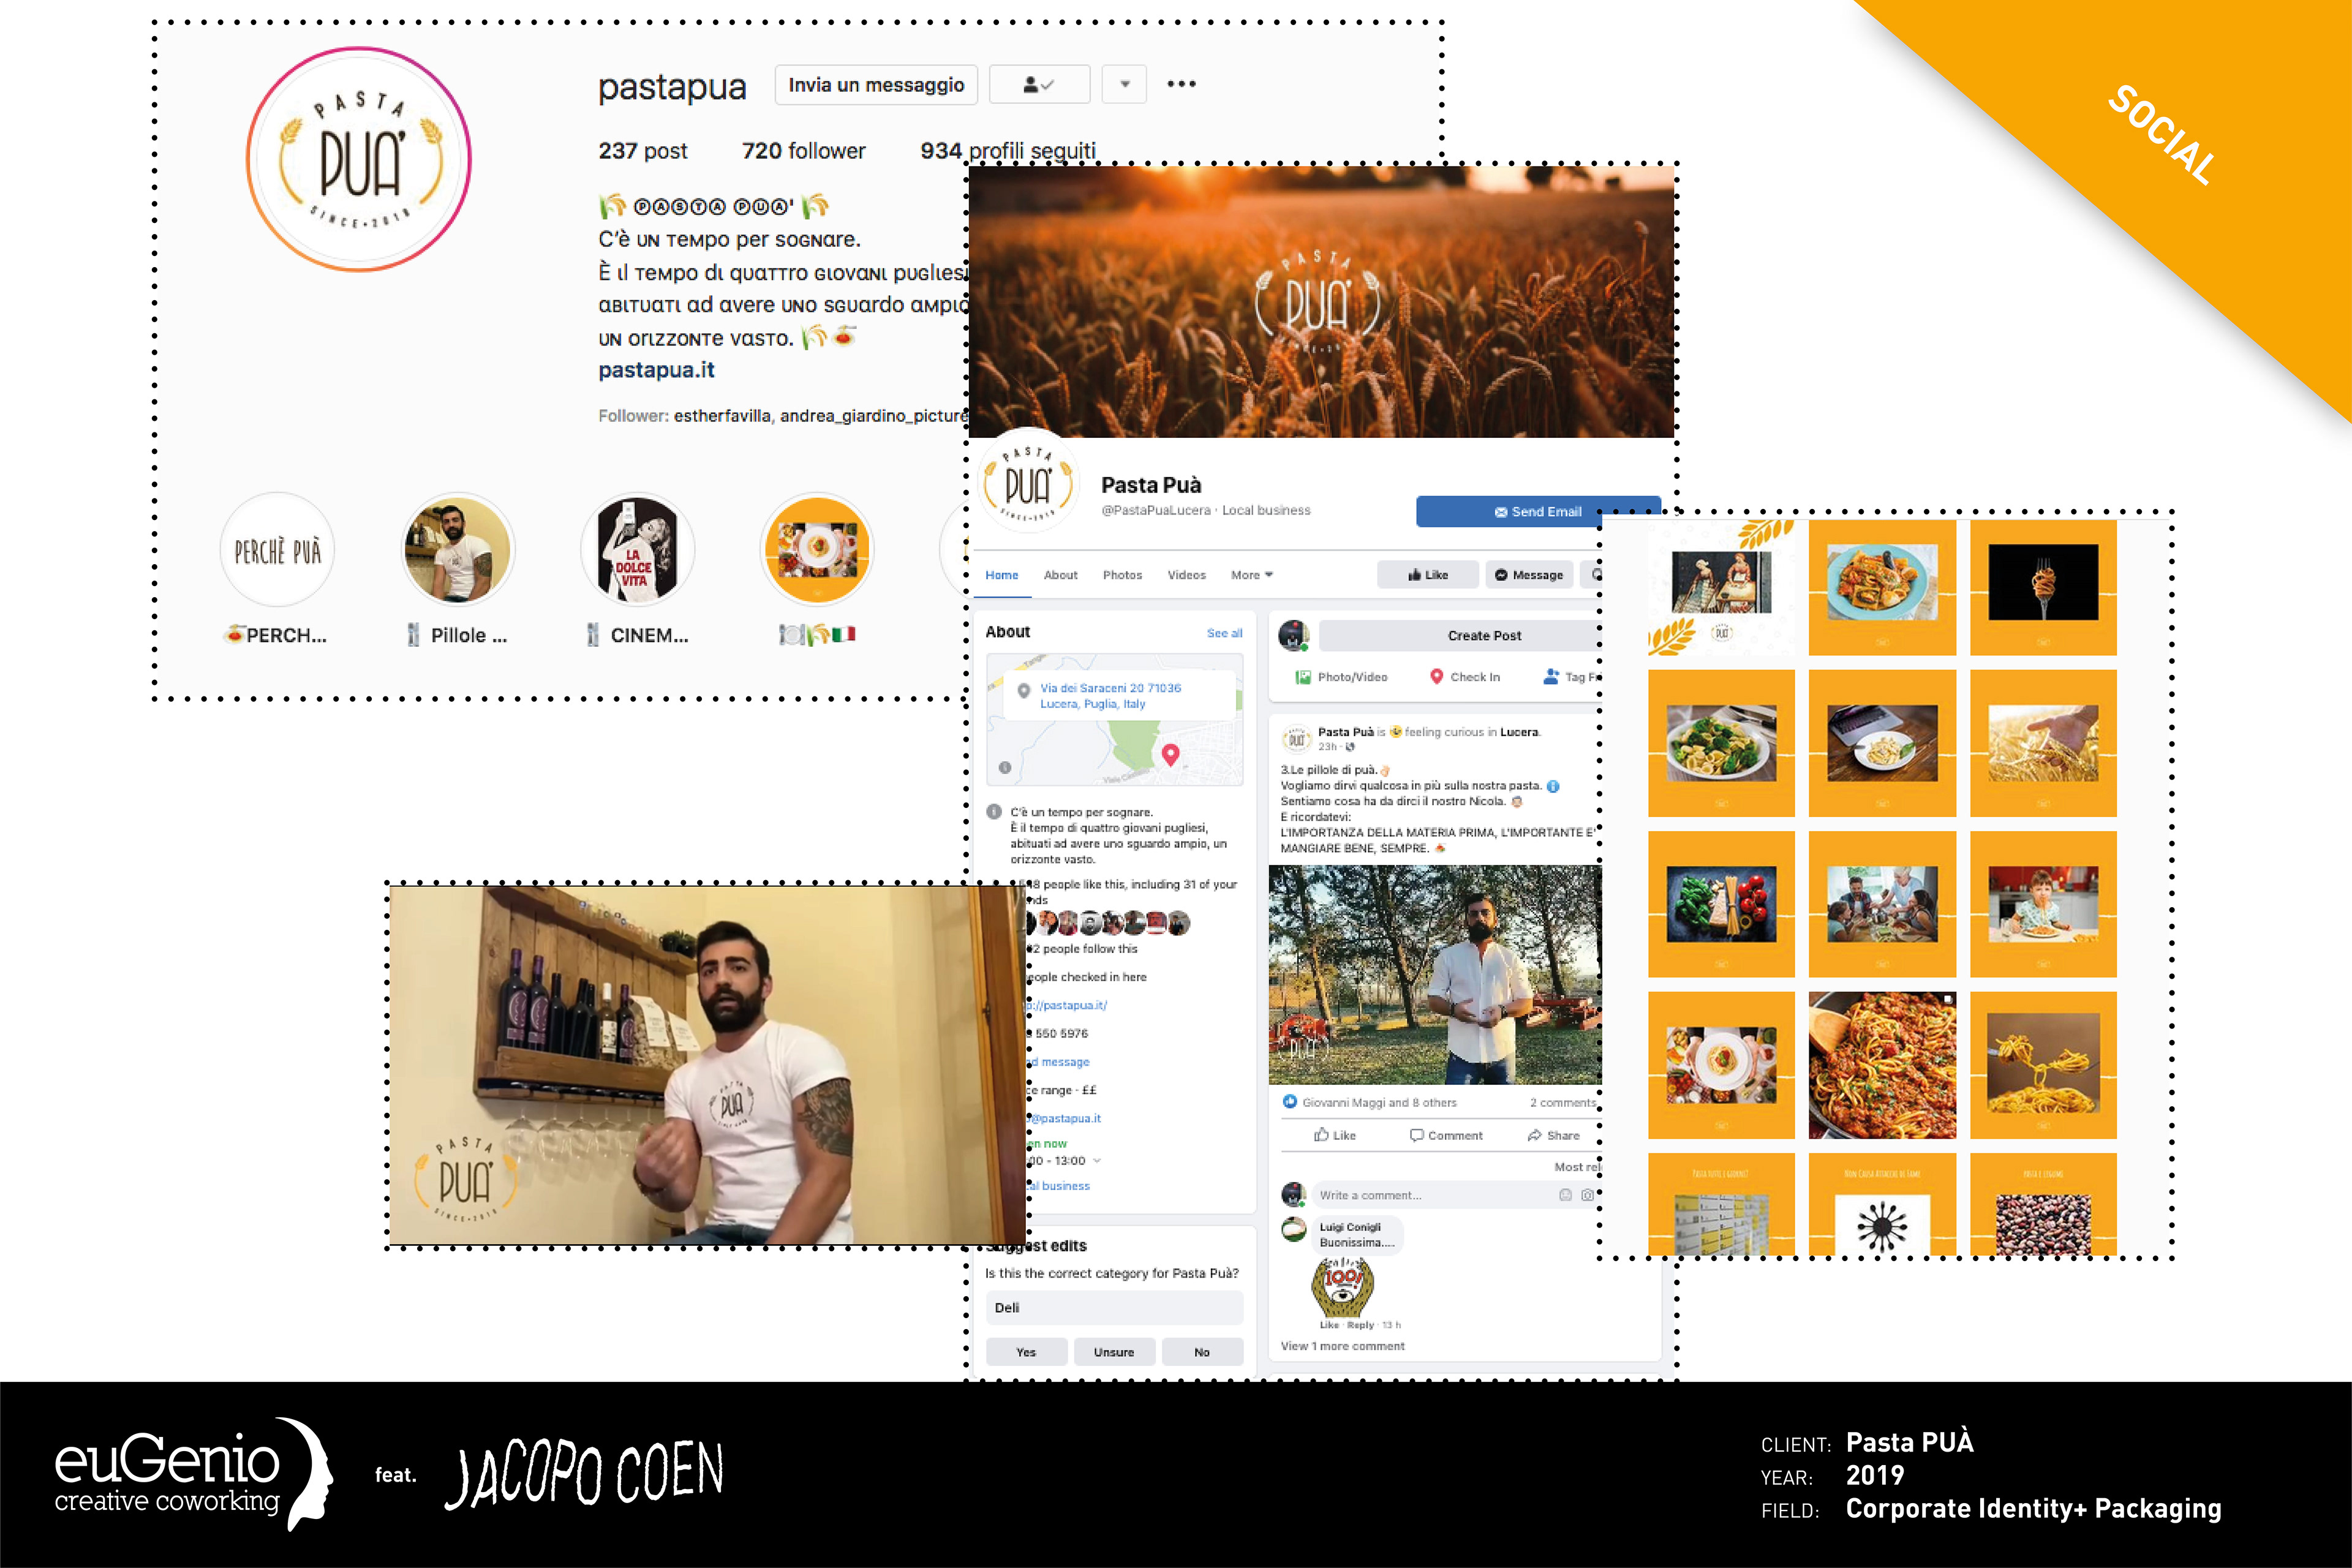Click the Instagram three-dots options icon
This screenshot has width=2352, height=1568.
(1181, 84)
